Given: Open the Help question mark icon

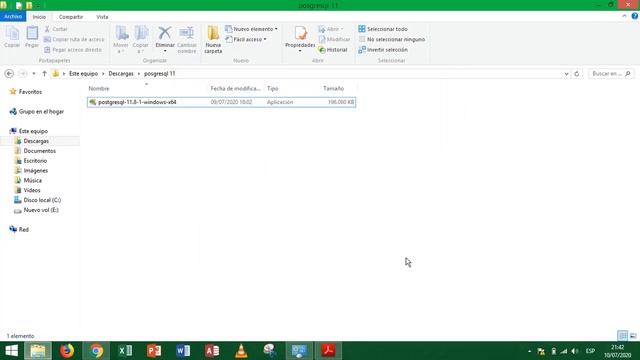Looking at the screenshot, I should pyautogui.click(x=635, y=16).
